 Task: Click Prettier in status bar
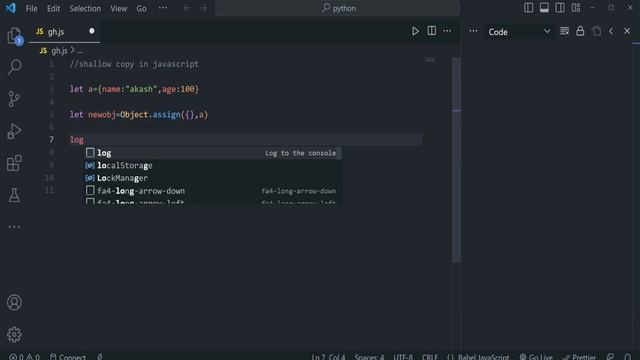click(579, 356)
